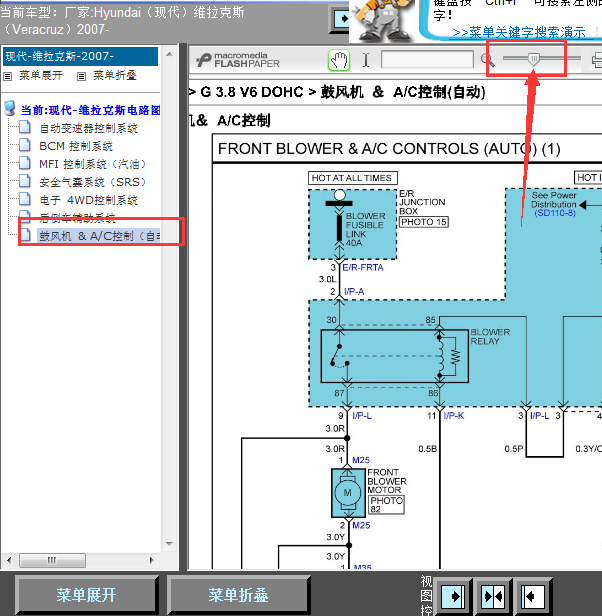Click the page icon beside 电子 4WD控制系统
This screenshot has width=602, height=616.
[x=25, y=200]
